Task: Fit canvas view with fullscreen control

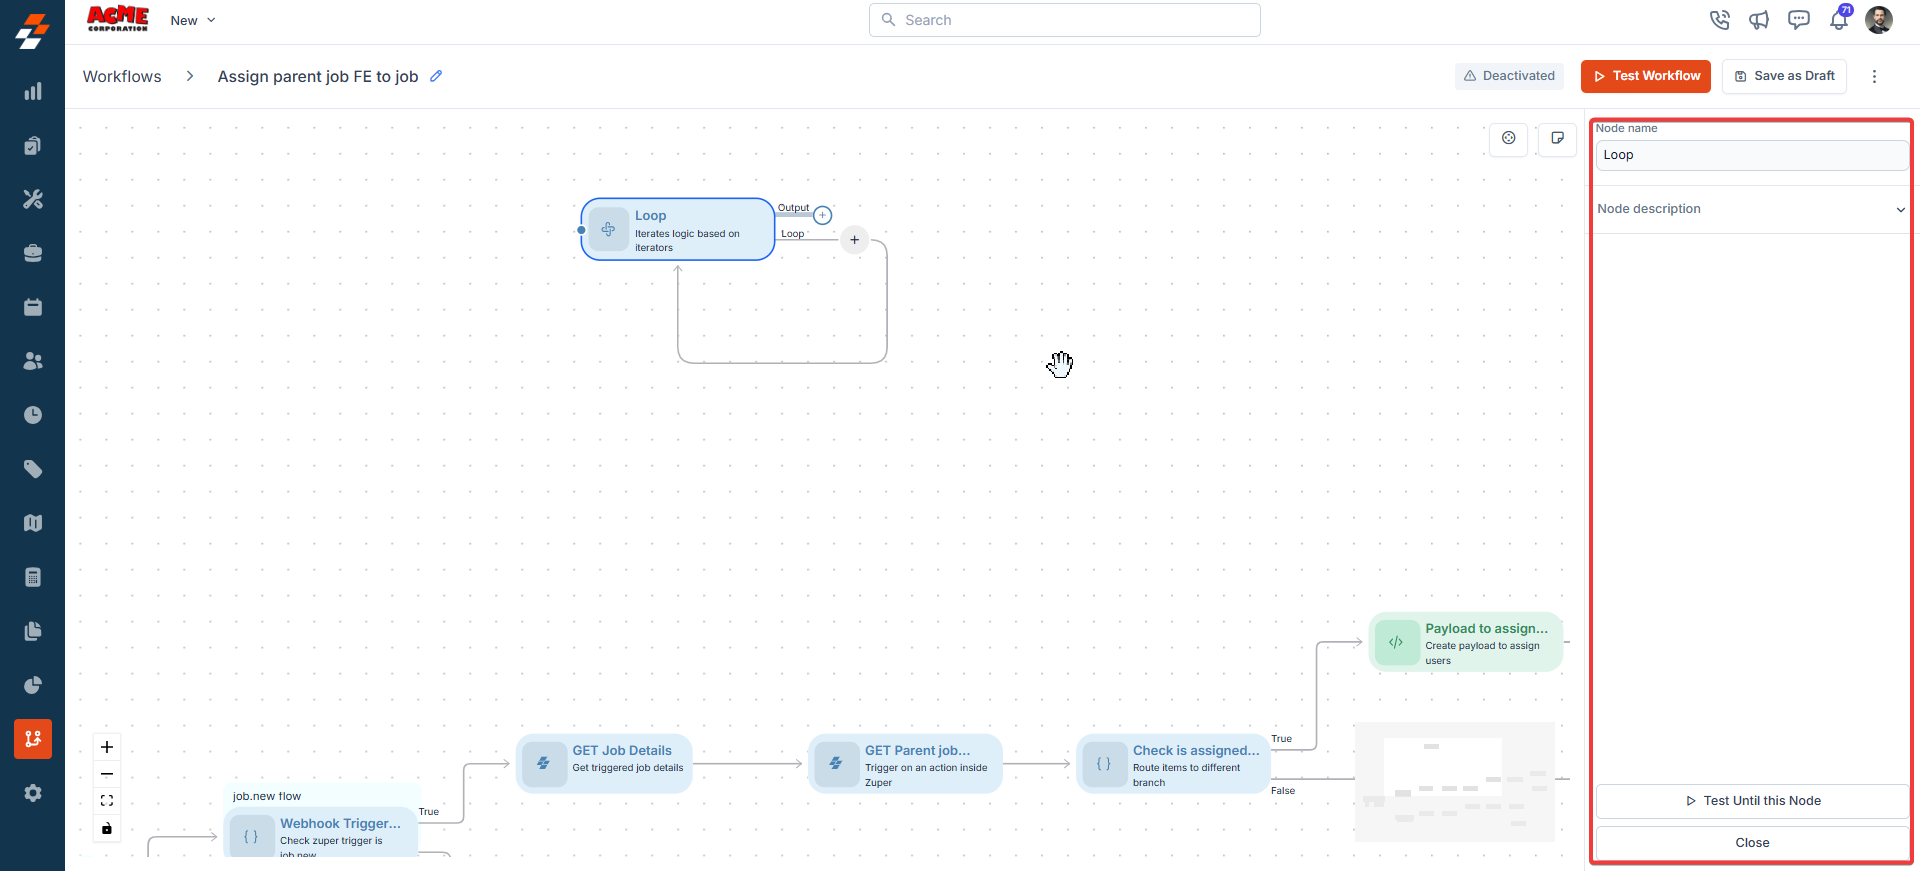Action: coord(107,801)
